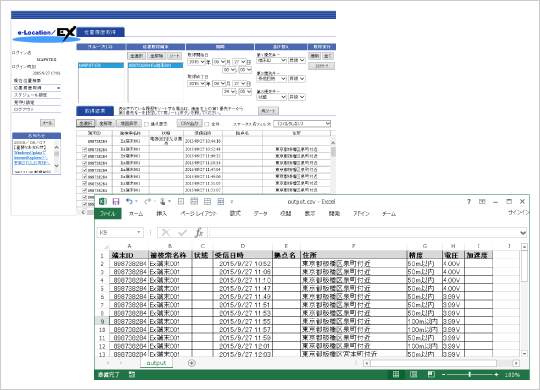Select the output sheet tab

click(156, 363)
